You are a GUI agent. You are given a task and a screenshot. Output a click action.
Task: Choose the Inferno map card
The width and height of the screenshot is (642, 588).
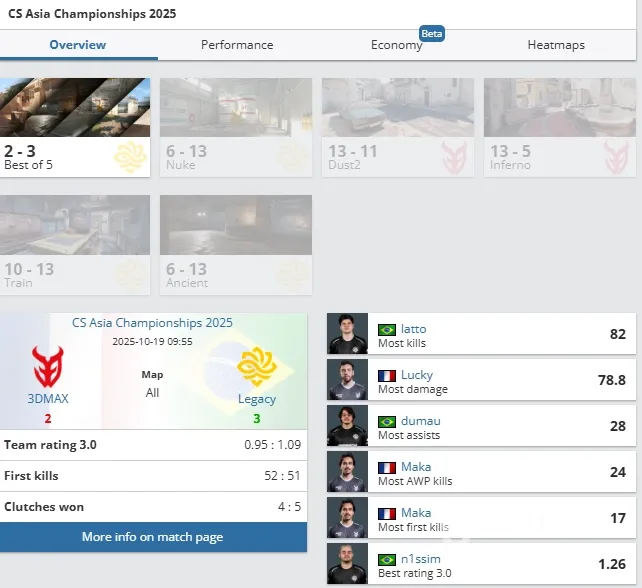point(558,127)
